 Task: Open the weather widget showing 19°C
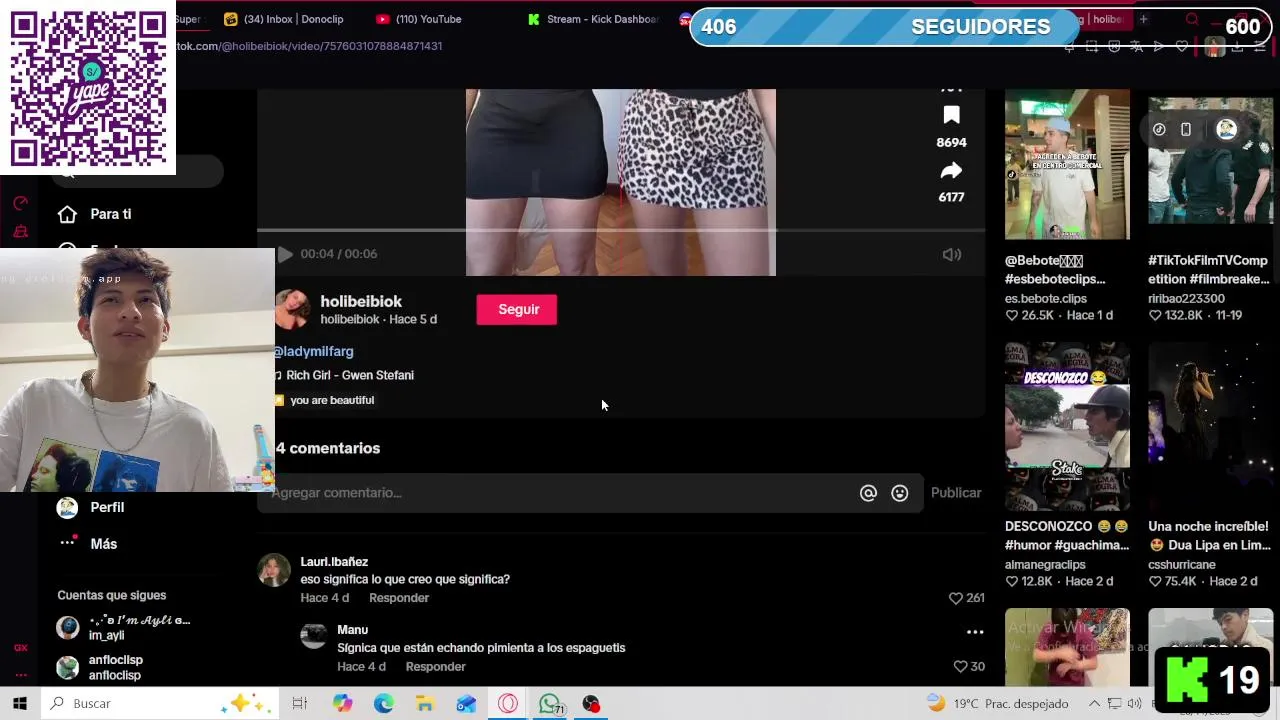pos(997,704)
